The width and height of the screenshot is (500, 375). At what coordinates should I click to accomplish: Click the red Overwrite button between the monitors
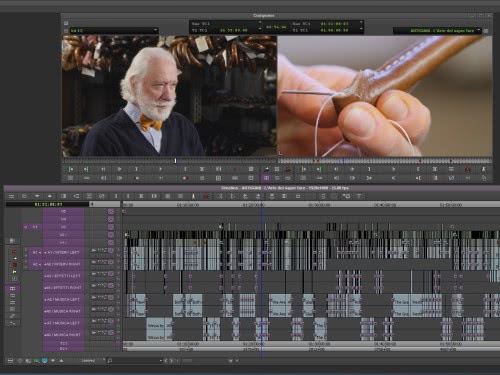[x=288, y=169]
